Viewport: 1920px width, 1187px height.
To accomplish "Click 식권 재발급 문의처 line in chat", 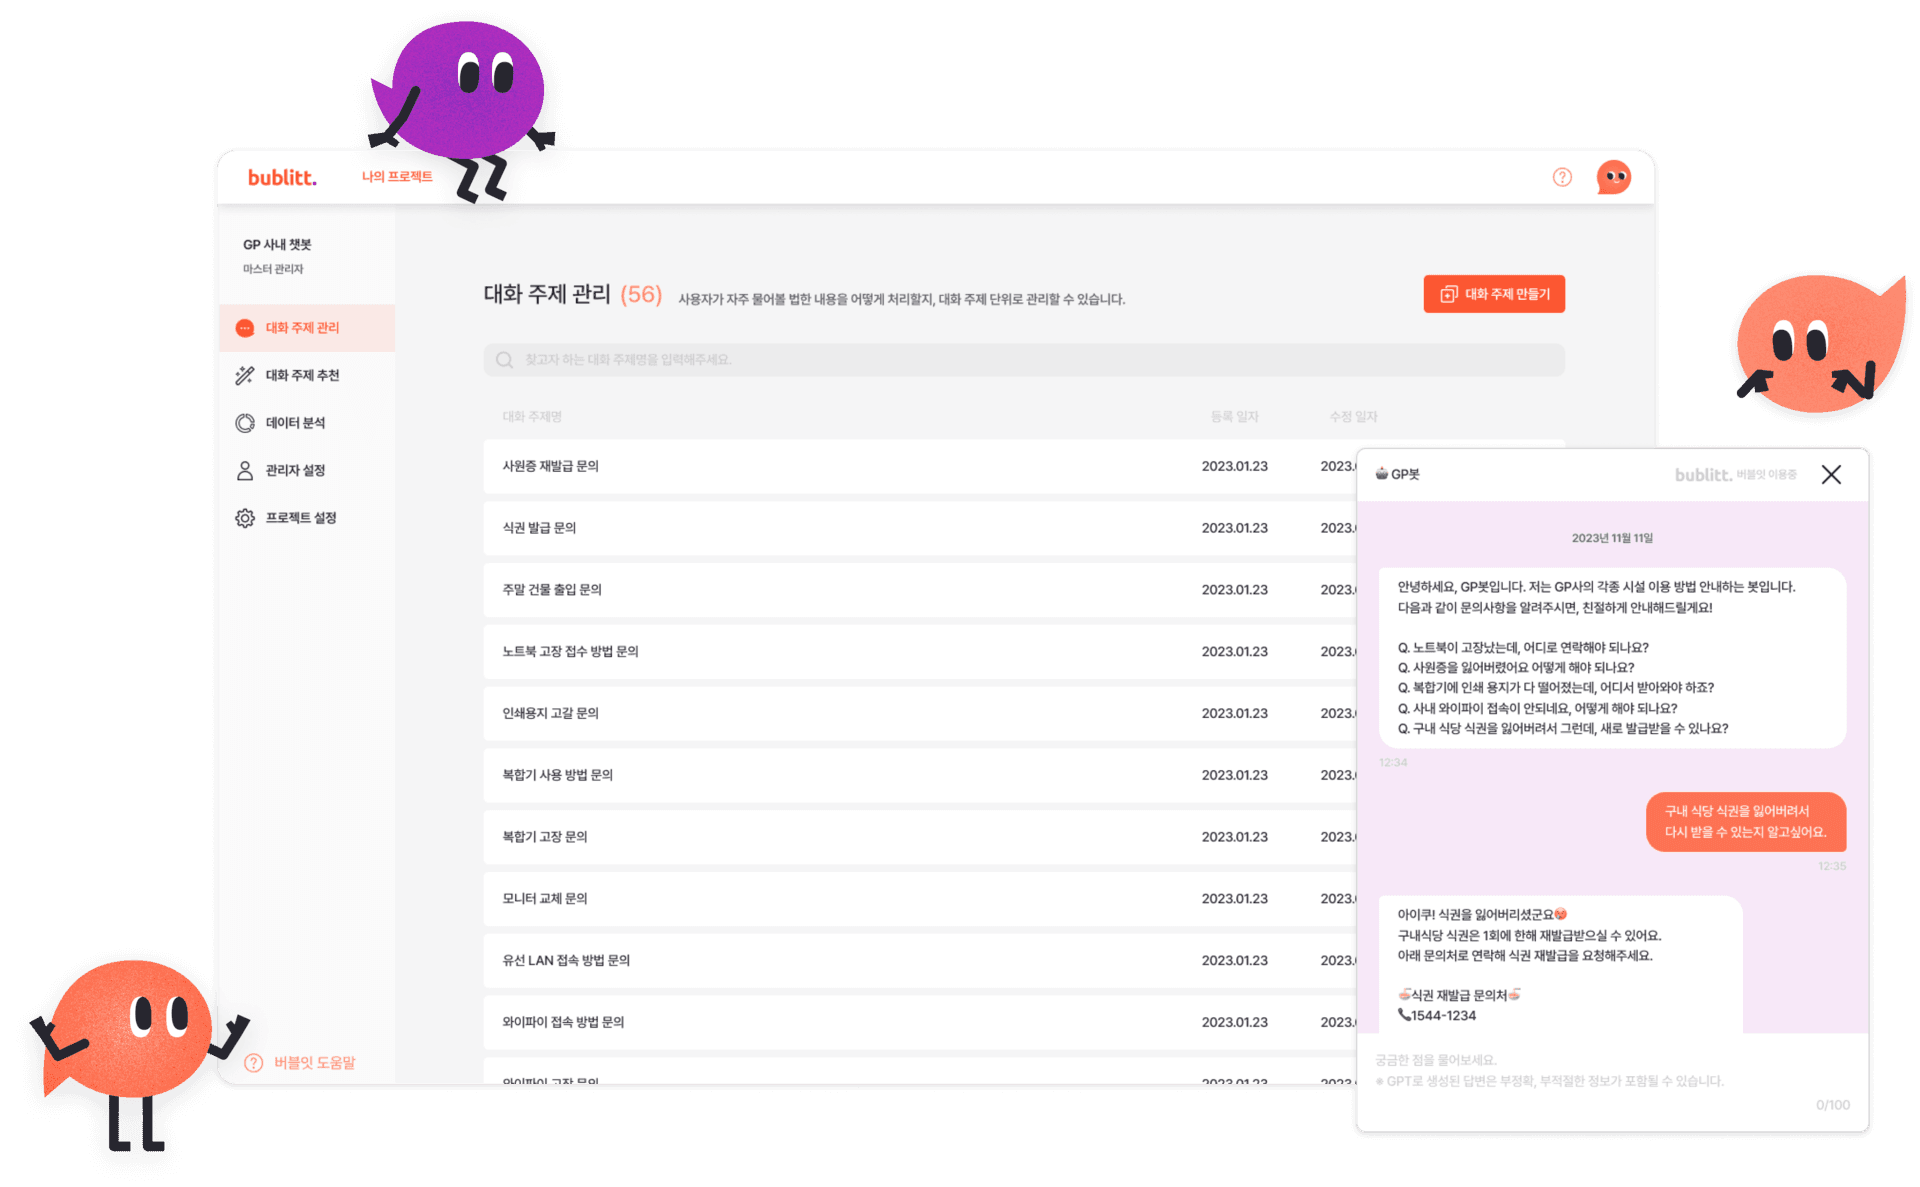I will (1458, 995).
